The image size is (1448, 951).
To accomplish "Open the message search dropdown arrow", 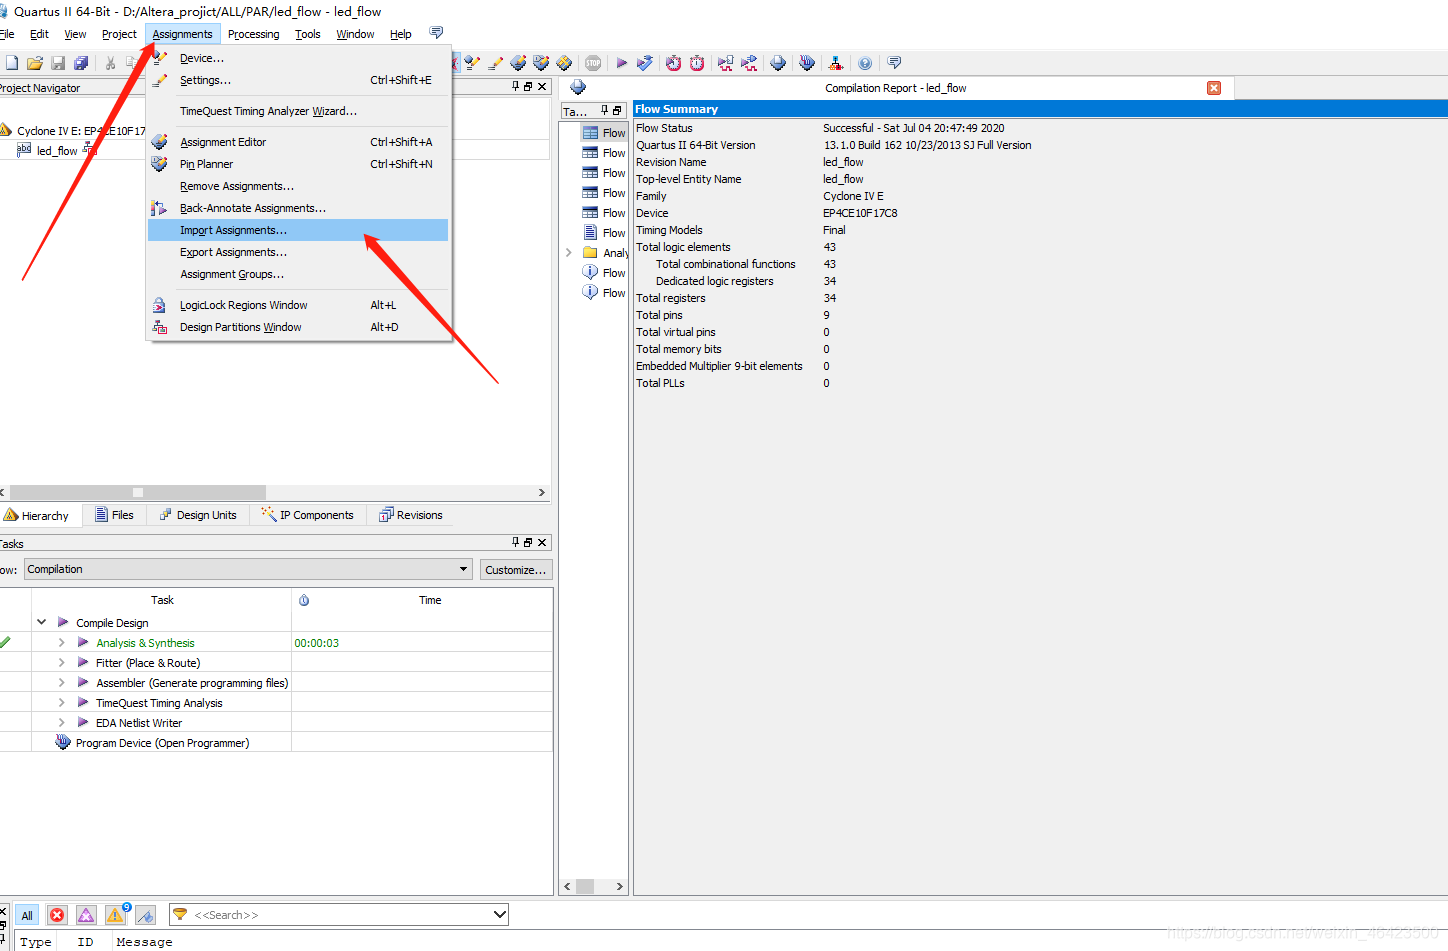I will coord(500,914).
